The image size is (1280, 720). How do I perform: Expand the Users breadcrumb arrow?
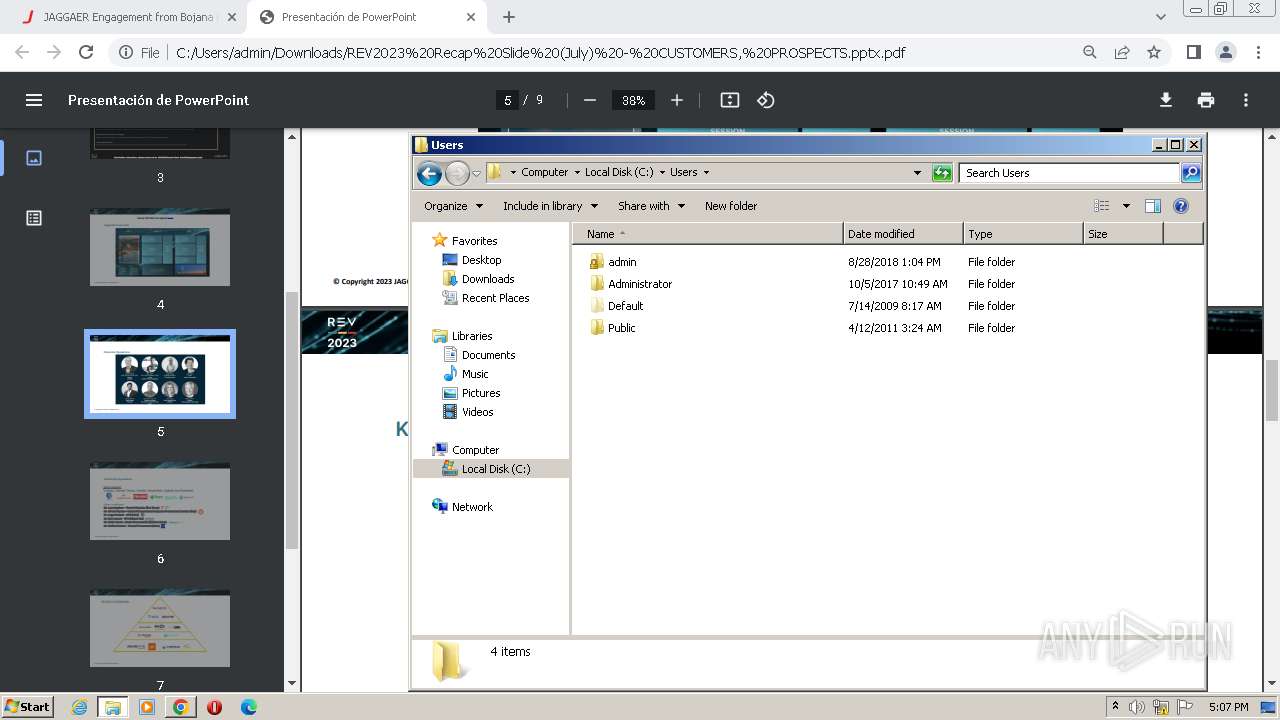[706, 173]
